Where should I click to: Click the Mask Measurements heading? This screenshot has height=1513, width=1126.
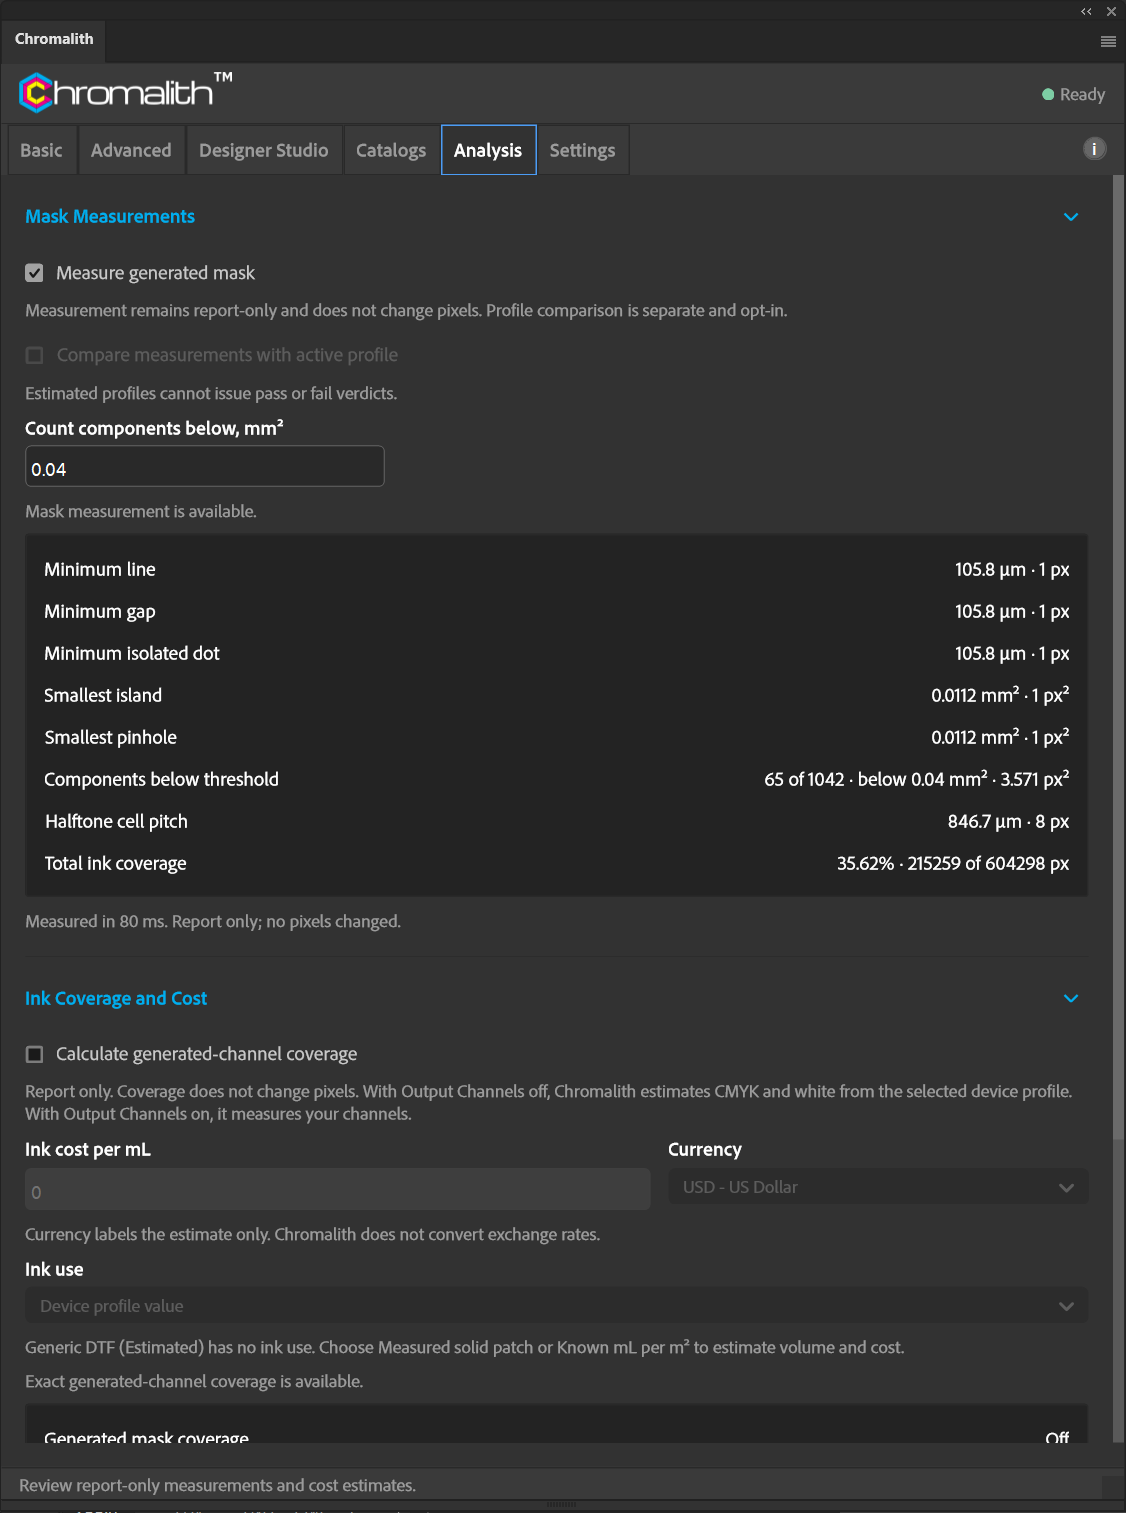click(x=110, y=217)
